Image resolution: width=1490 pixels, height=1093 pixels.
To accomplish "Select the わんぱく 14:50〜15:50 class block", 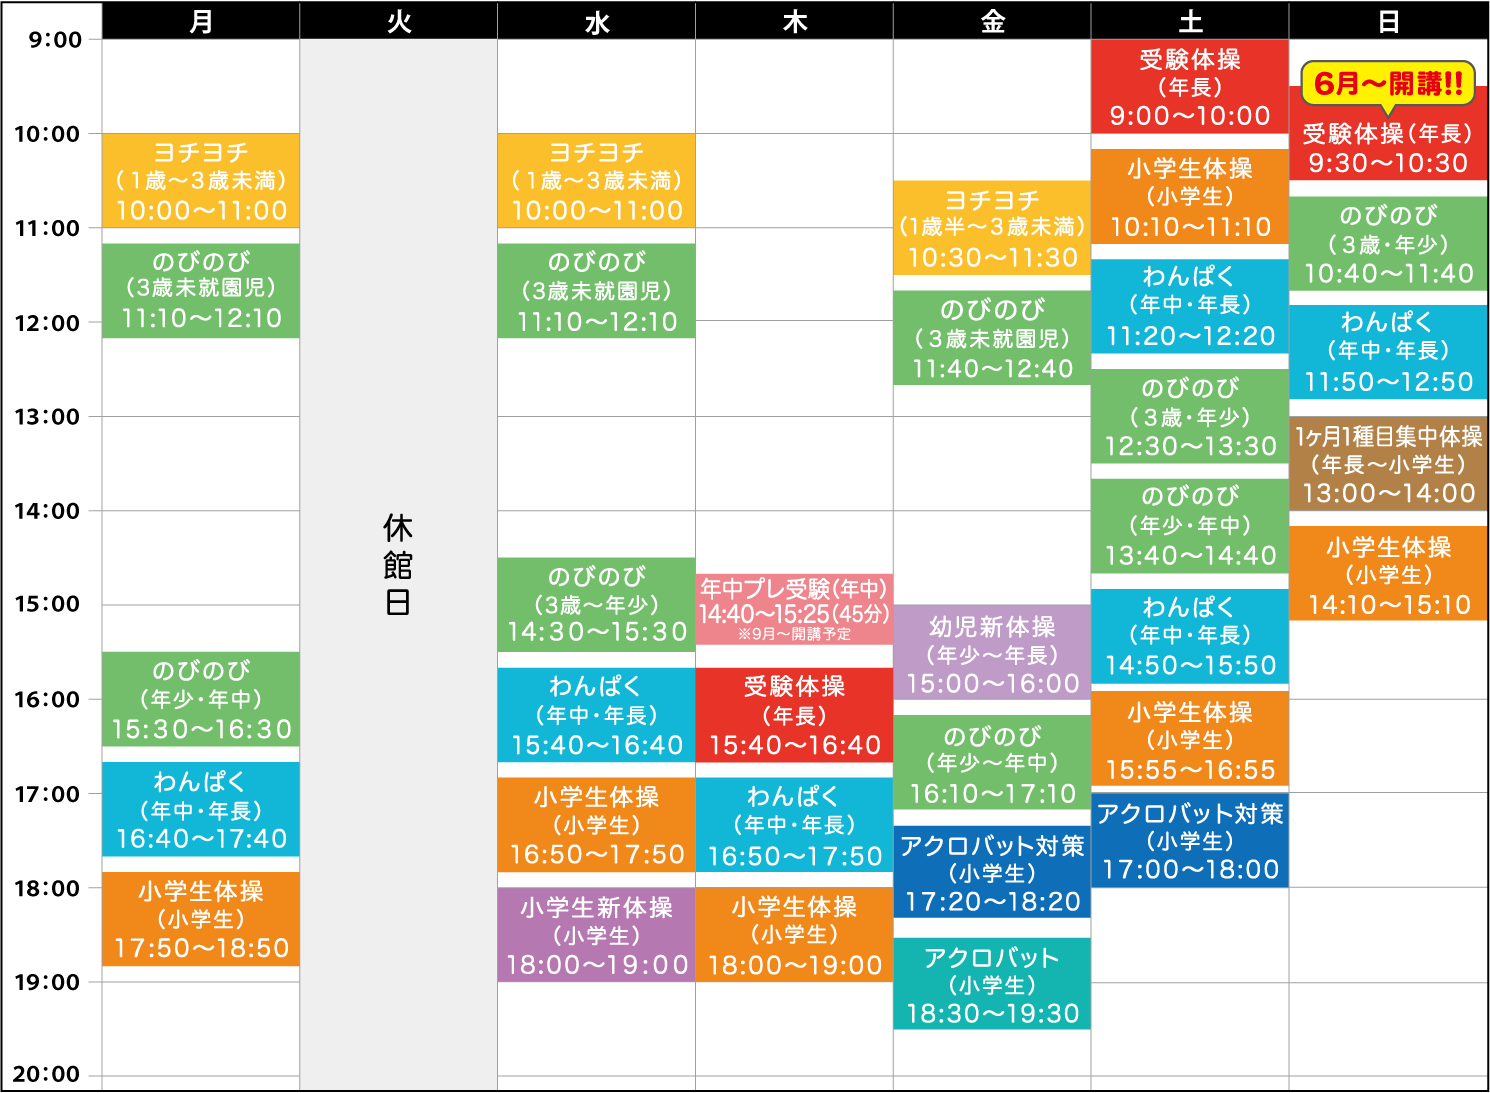I will pos(1191,637).
